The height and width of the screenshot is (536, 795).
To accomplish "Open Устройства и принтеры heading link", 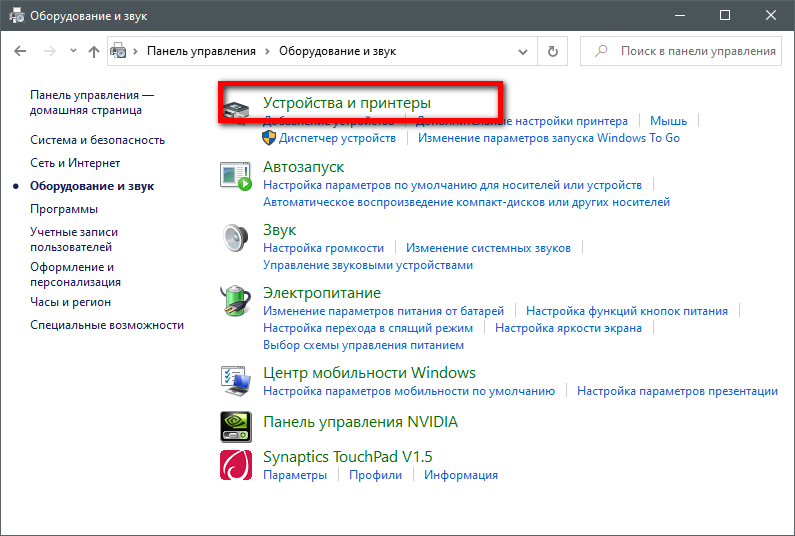I will 346,103.
